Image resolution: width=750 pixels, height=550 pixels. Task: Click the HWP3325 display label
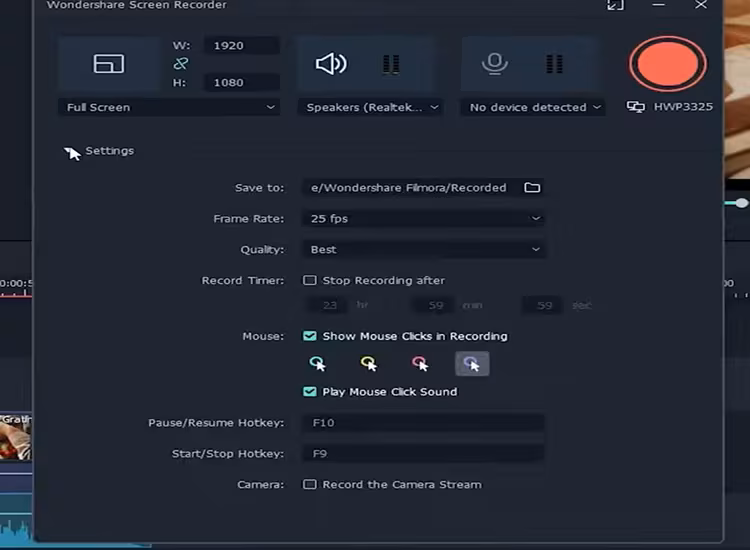683,107
